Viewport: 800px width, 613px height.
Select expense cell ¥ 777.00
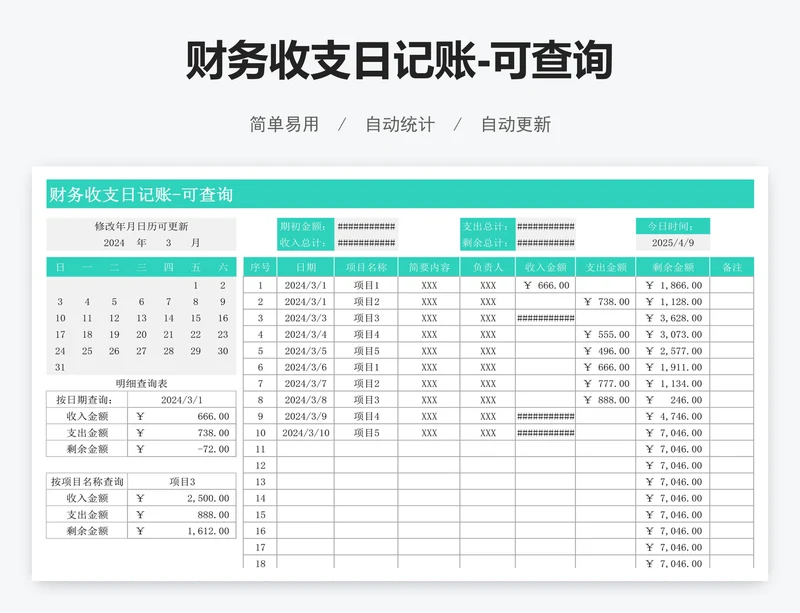coord(606,383)
